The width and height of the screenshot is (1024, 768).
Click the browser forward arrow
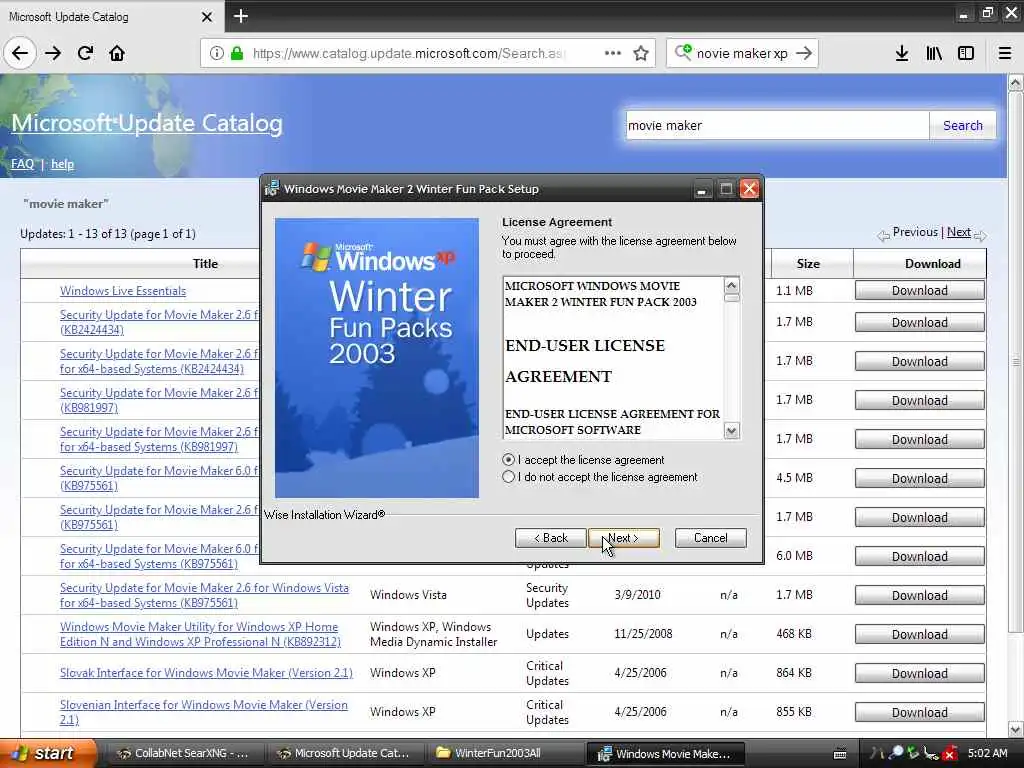pyautogui.click(x=53, y=53)
